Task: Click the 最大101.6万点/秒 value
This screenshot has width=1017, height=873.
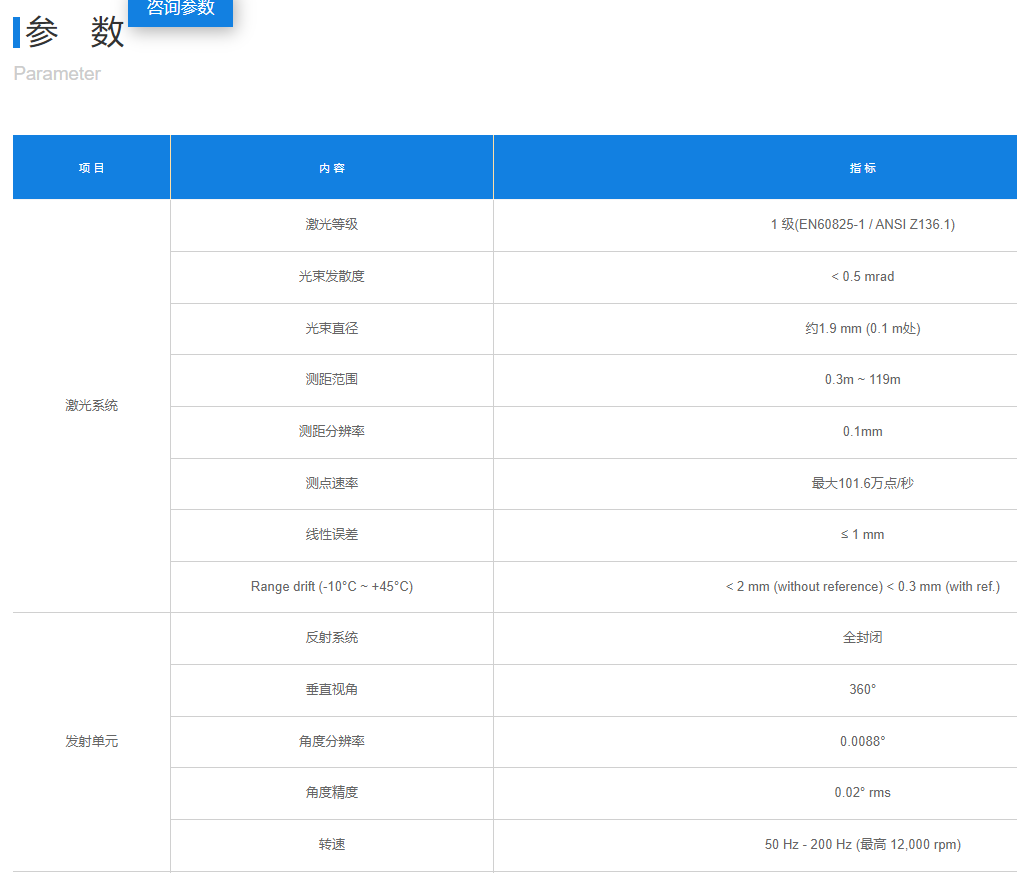Action: (x=862, y=483)
